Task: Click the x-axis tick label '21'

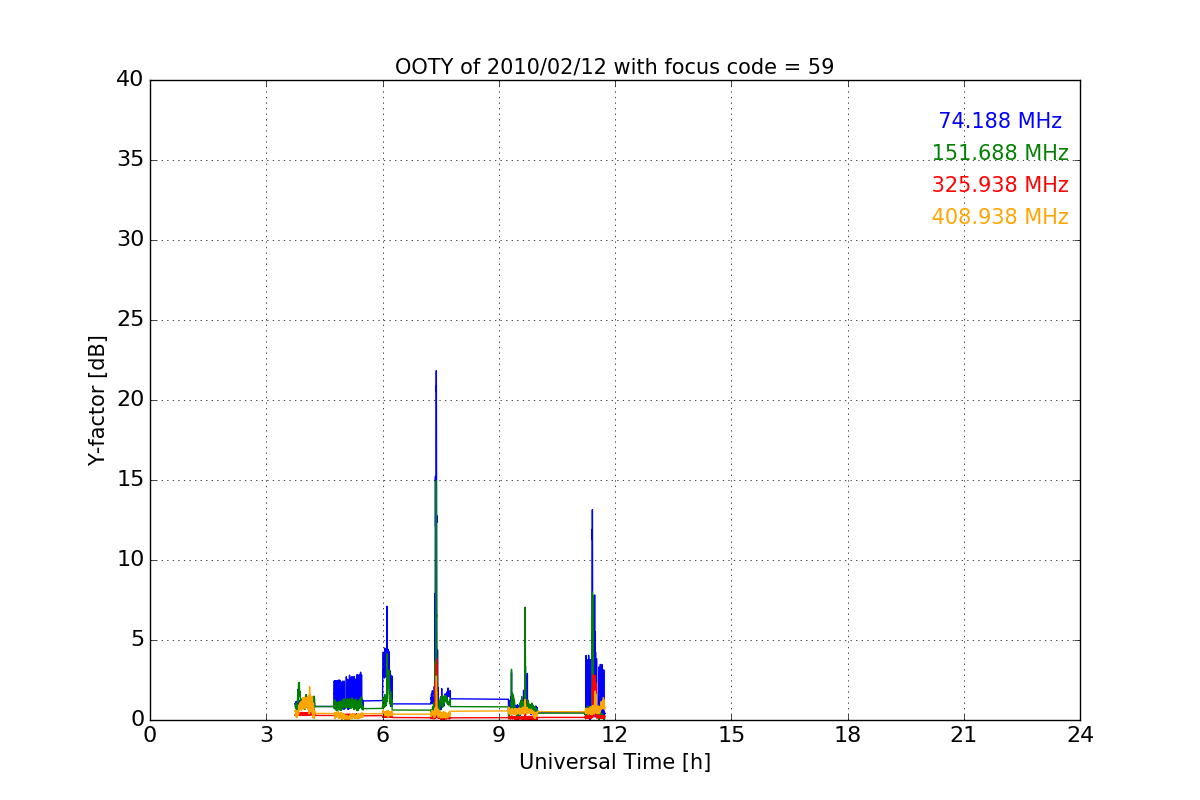Action: [964, 735]
